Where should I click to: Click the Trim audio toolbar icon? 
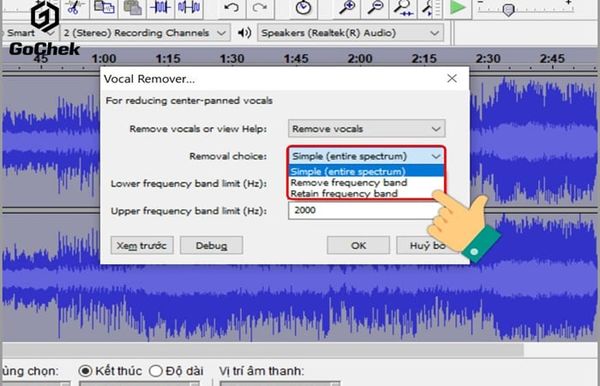[x=160, y=8]
